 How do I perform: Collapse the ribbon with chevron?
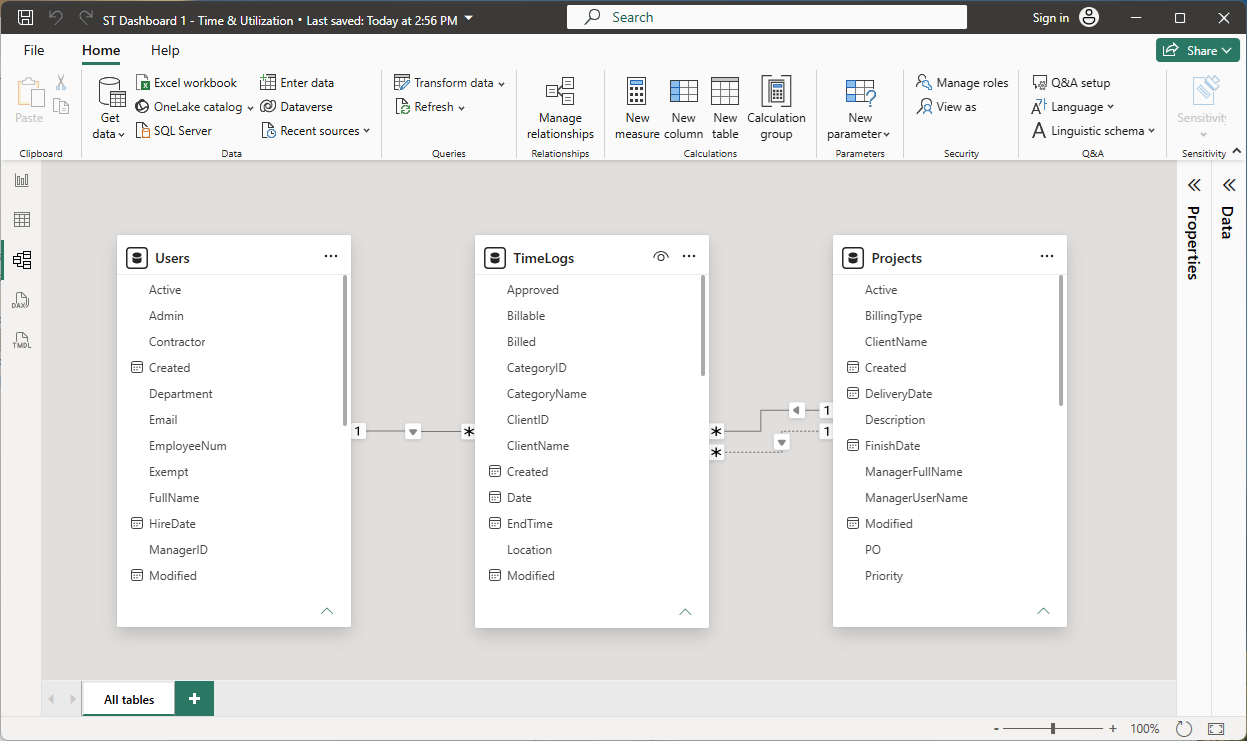pos(1237,152)
